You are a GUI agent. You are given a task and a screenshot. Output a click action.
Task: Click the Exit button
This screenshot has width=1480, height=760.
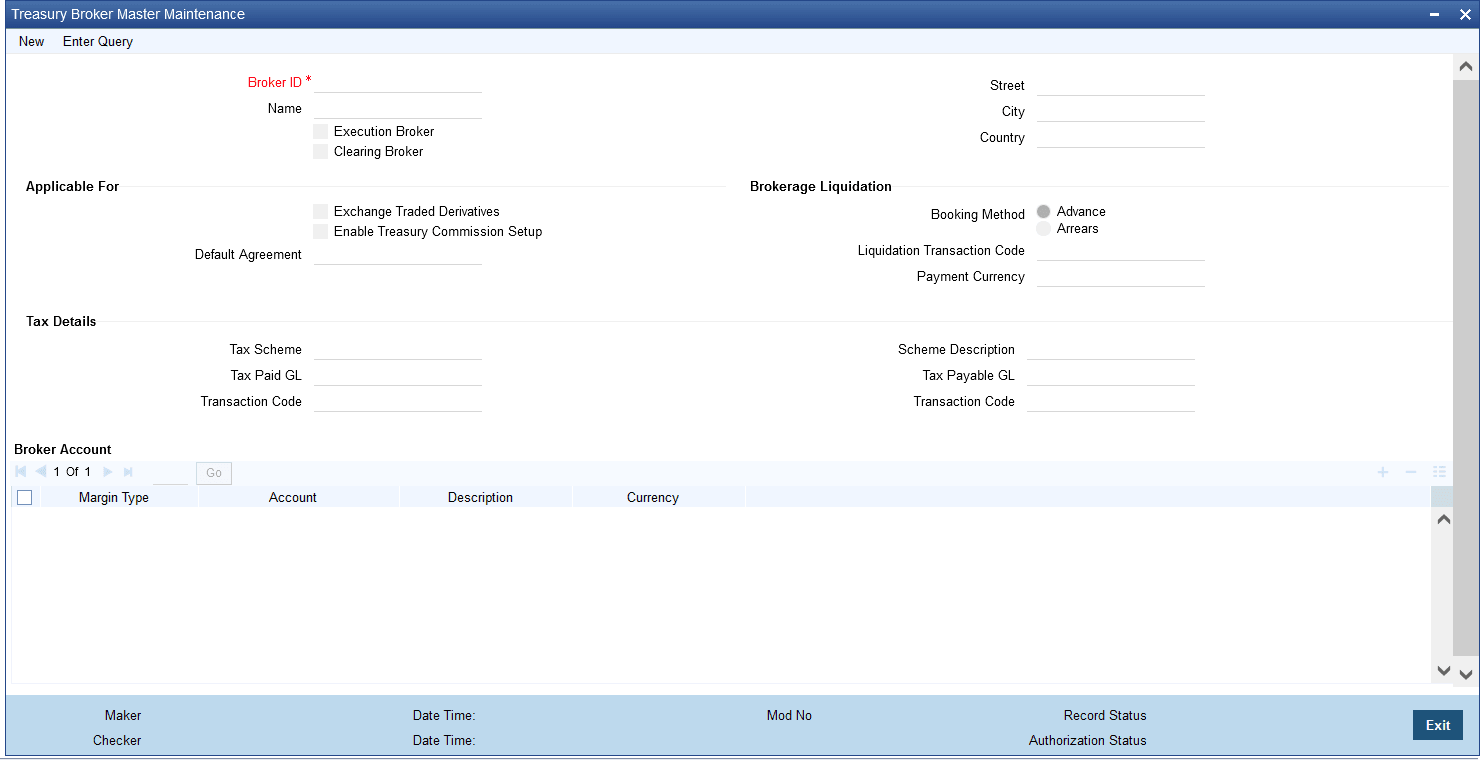click(x=1438, y=725)
